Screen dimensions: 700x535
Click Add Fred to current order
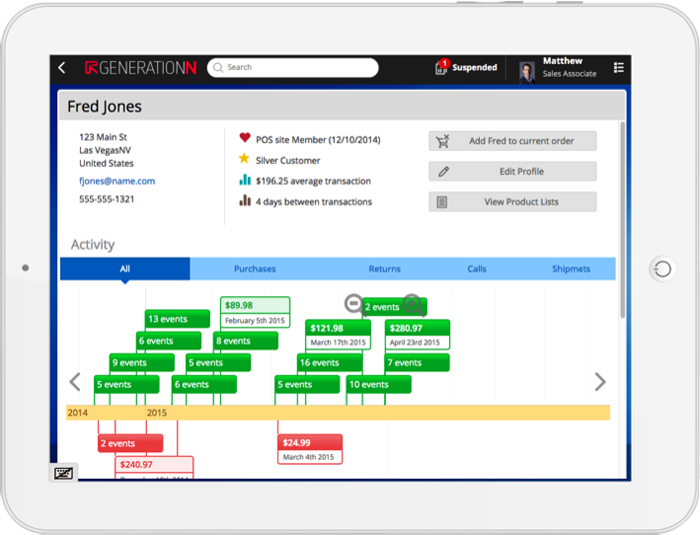click(x=512, y=141)
